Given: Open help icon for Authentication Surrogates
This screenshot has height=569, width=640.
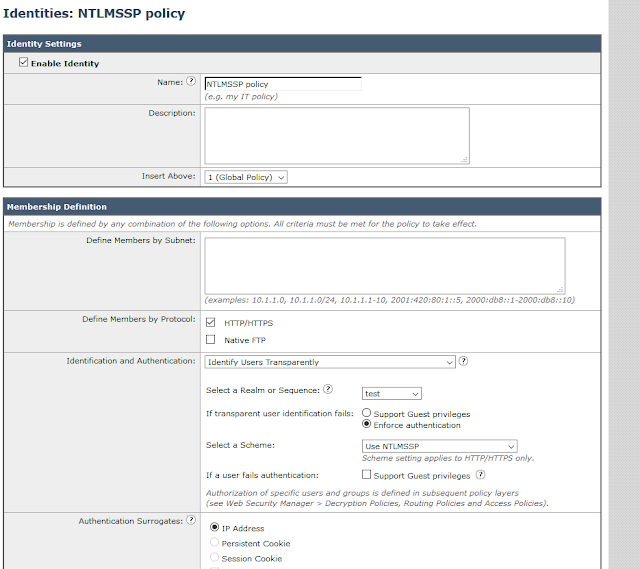Looking at the screenshot, I should pyautogui.click(x=191, y=520).
